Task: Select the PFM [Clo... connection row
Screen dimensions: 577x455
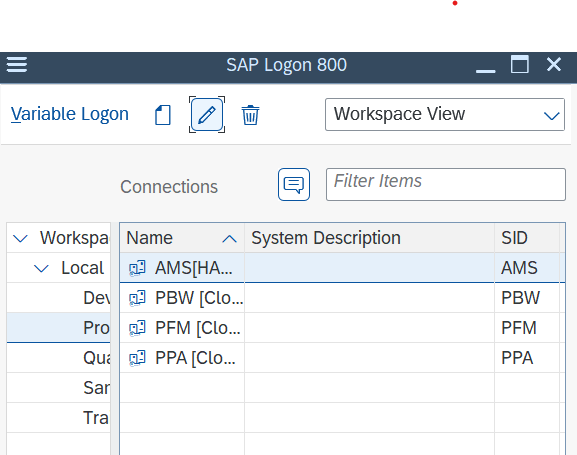Action: coord(342,328)
